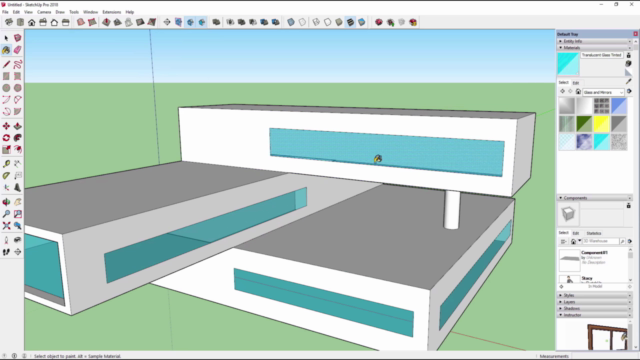640x360 pixels.
Task: Select the Push/Pull tool
Action: coord(18,126)
